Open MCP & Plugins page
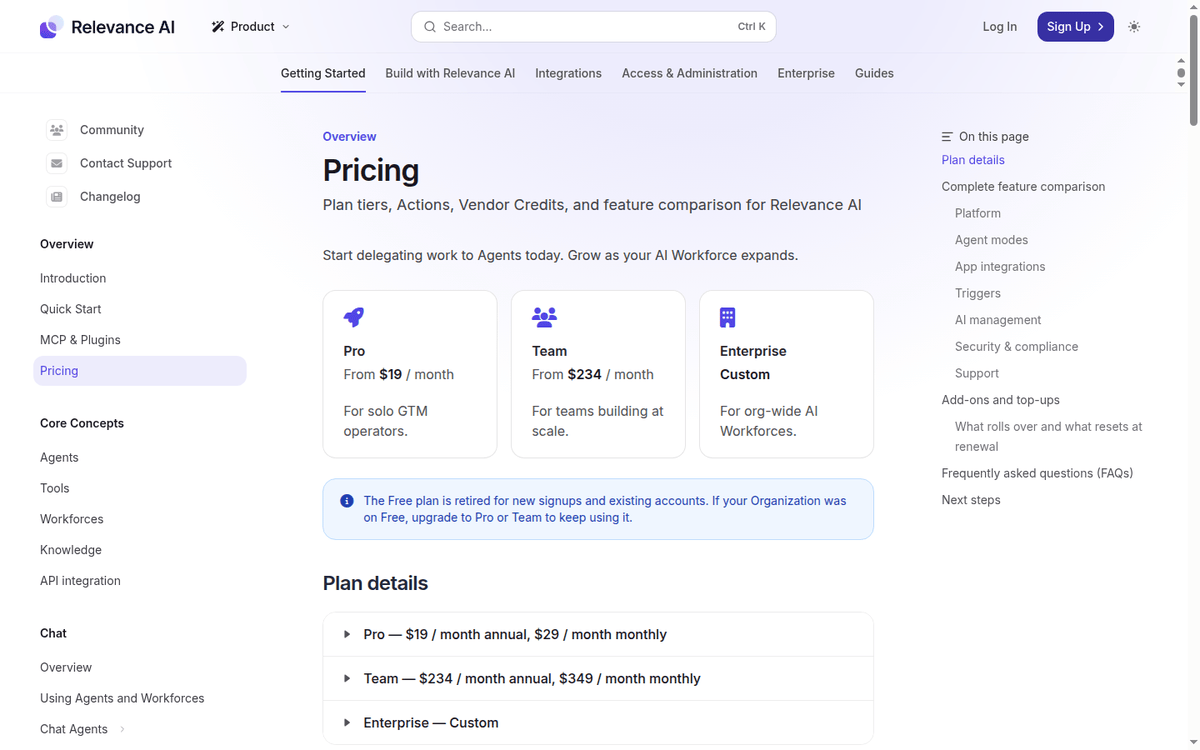 80,340
